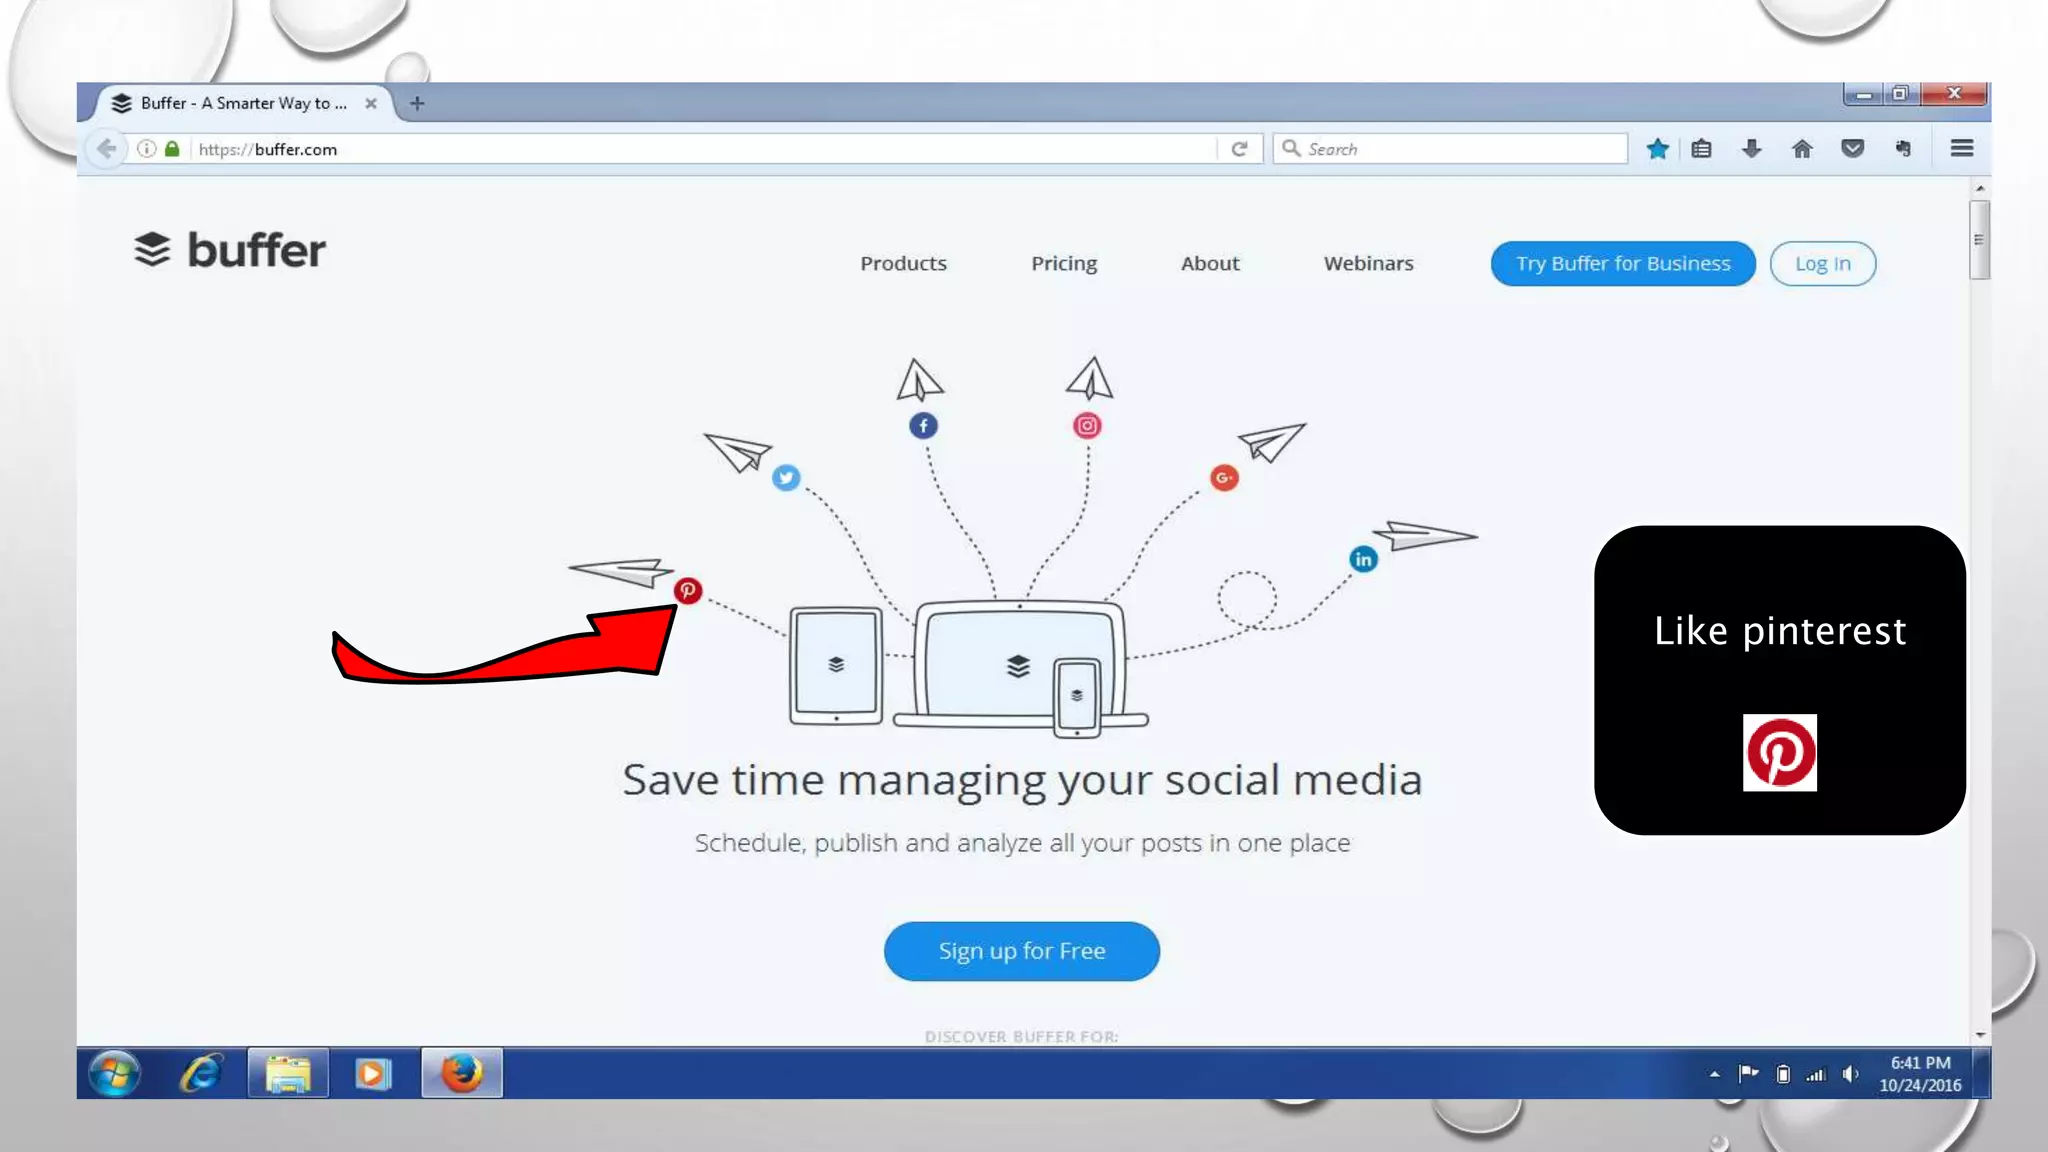Open the Firefox downloads arrow
Viewport: 2048px width, 1152px height.
(1751, 149)
